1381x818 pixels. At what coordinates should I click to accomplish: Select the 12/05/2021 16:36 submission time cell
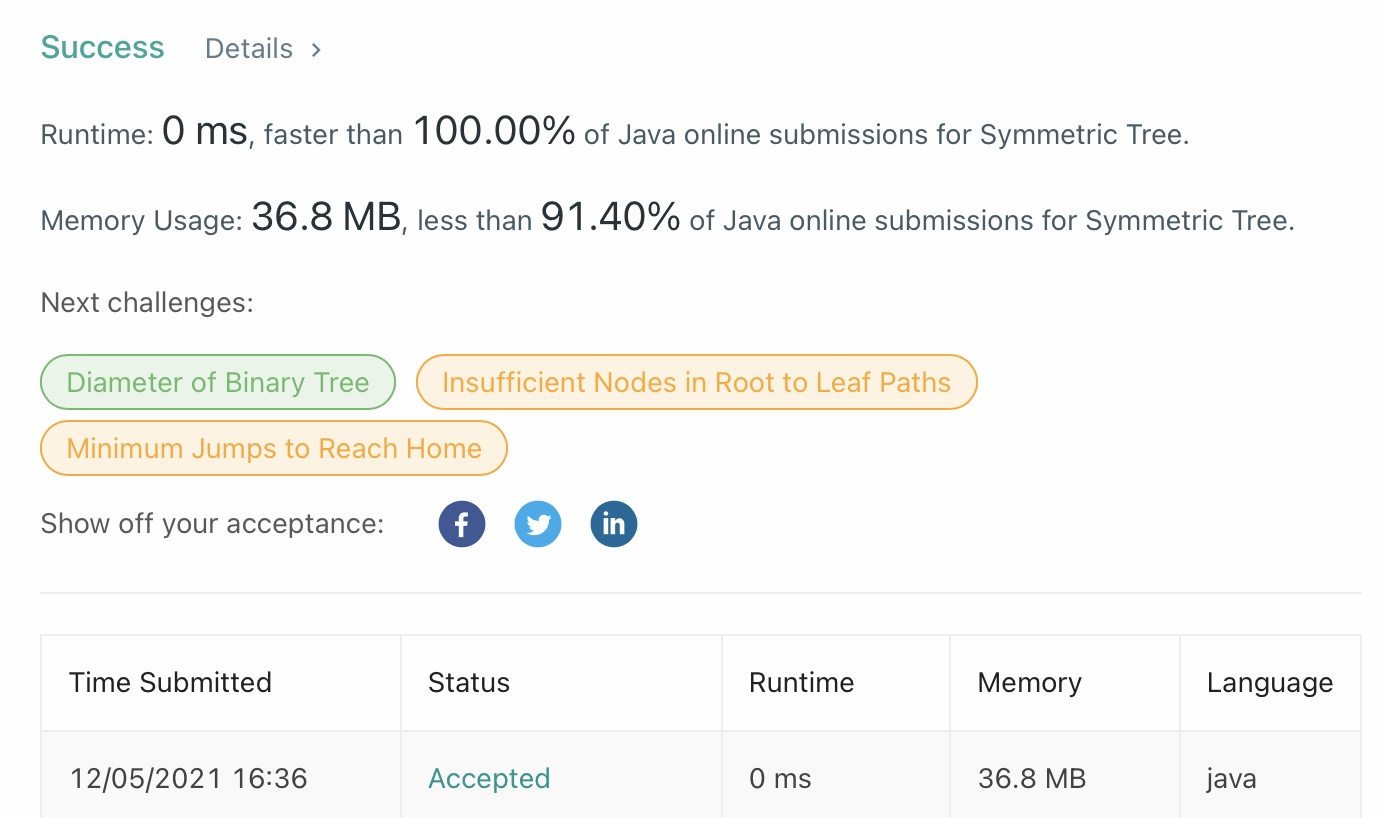tap(188, 778)
